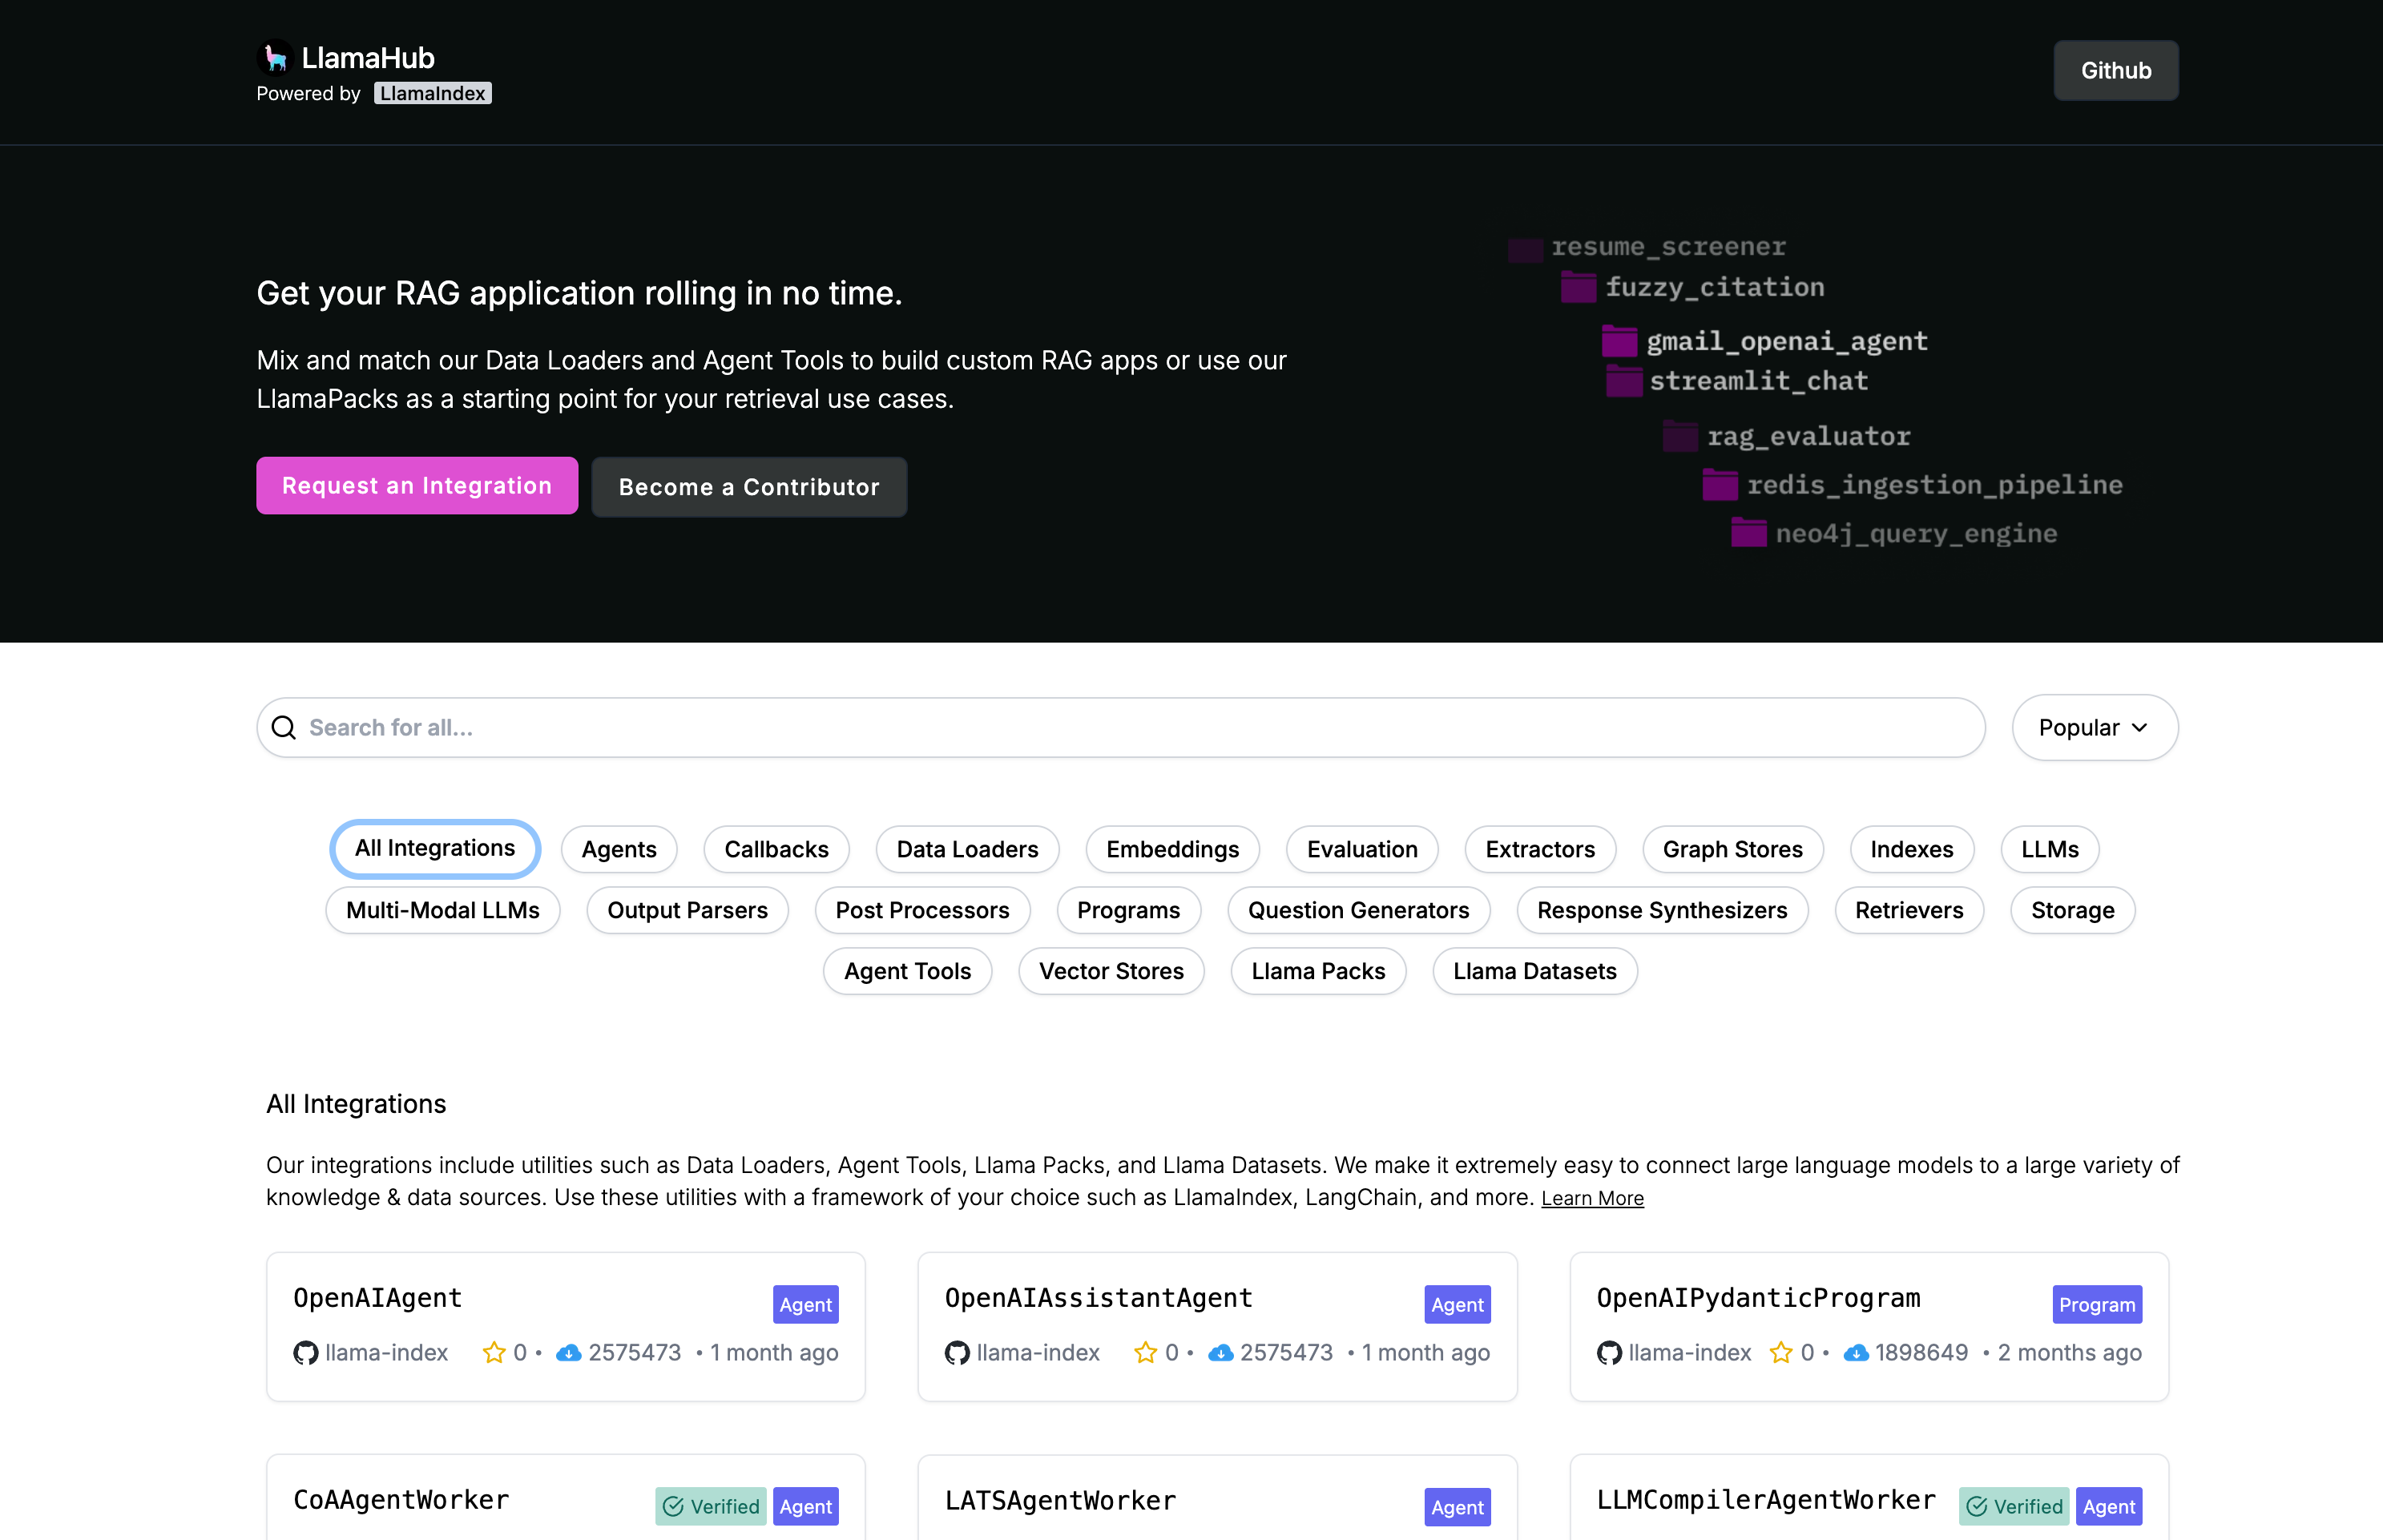
Task: Filter by Indexes category
Action: [x=1912, y=849]
